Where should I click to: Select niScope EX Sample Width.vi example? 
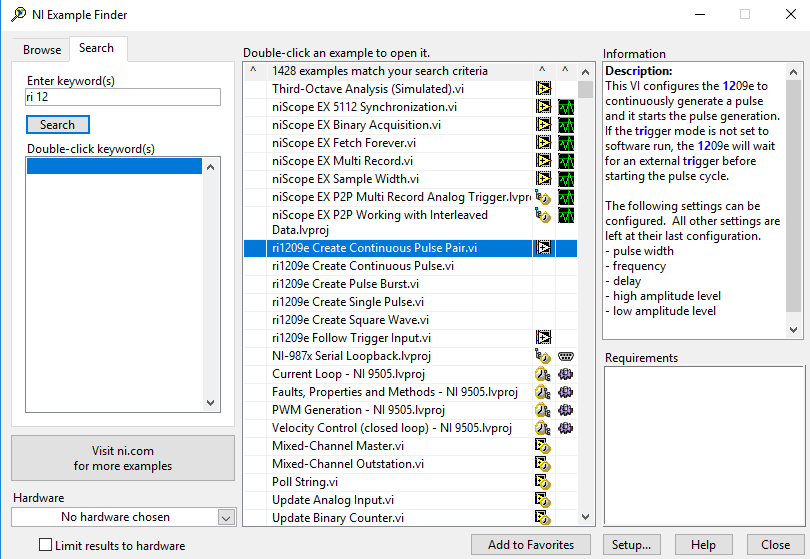(346, 179)
